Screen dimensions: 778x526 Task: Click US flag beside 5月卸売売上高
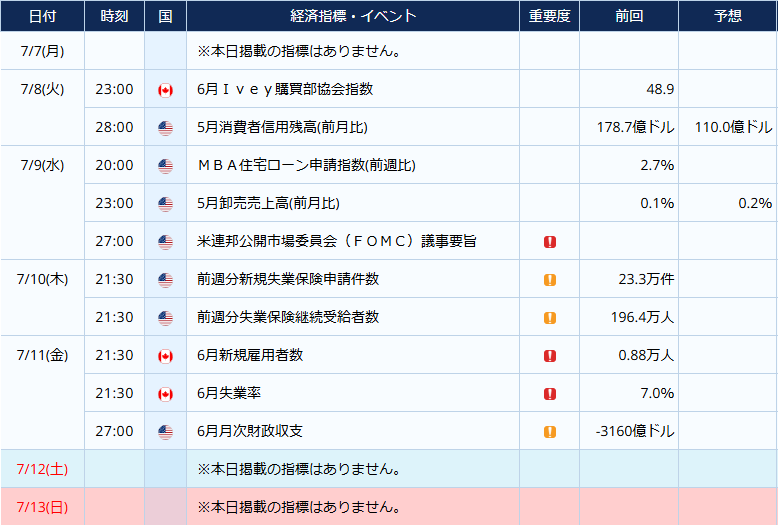[x=165, y=204]
